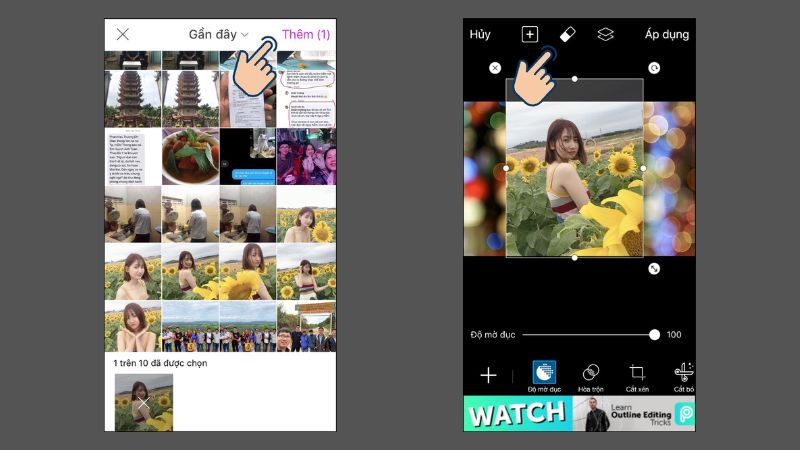
Task: Select the eraser tool
Action: tap(566, 34)
